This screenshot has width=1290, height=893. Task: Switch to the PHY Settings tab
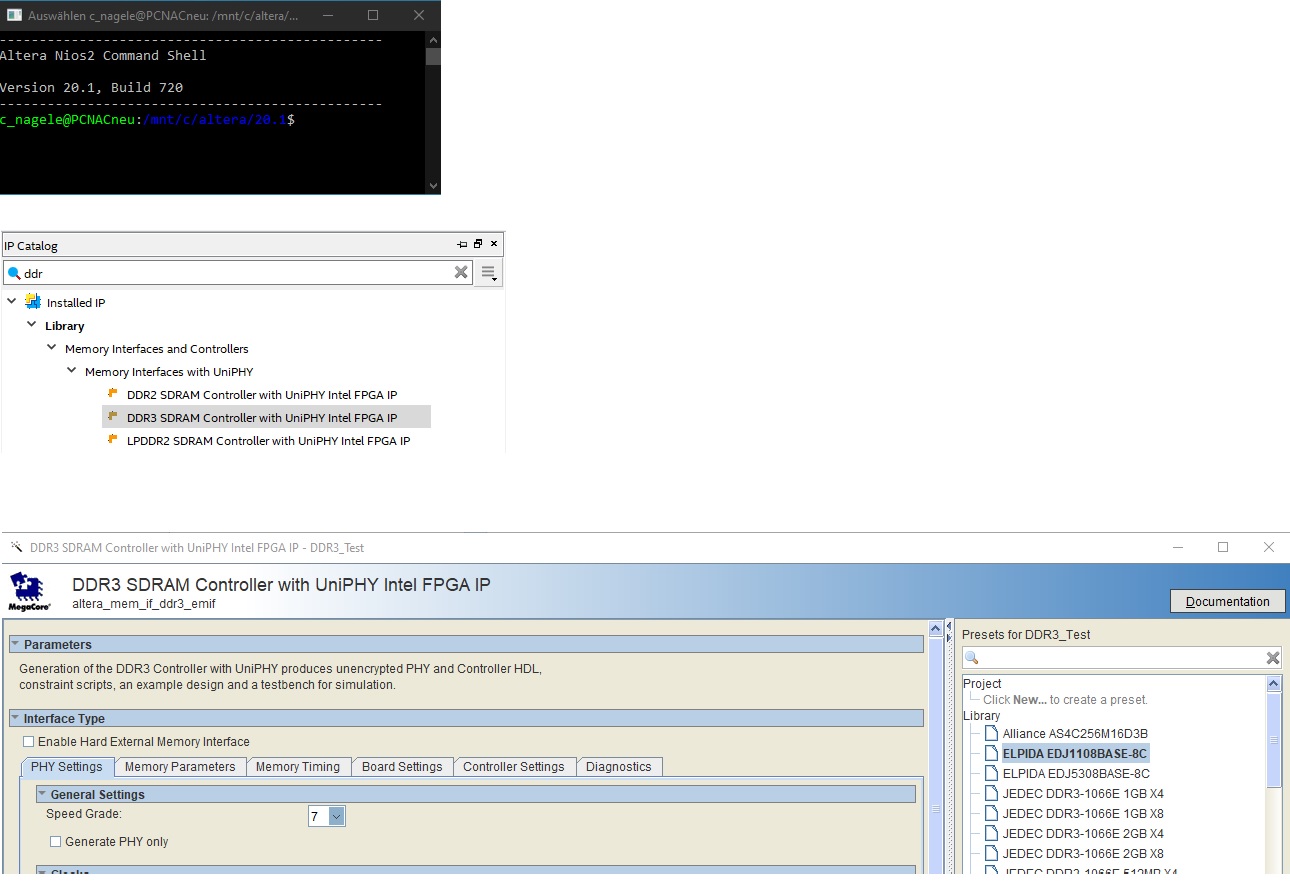[67, 767]
